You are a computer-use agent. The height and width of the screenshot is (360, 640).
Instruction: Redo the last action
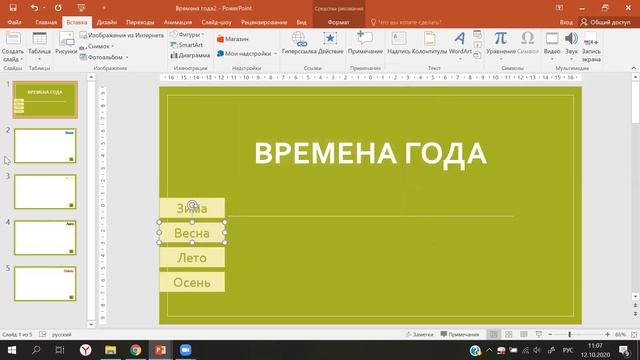pyautogui.click(x=58, y=8)
